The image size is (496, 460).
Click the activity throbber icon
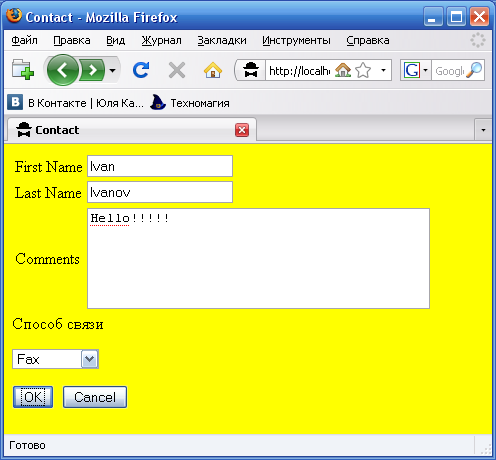[478, 40]
